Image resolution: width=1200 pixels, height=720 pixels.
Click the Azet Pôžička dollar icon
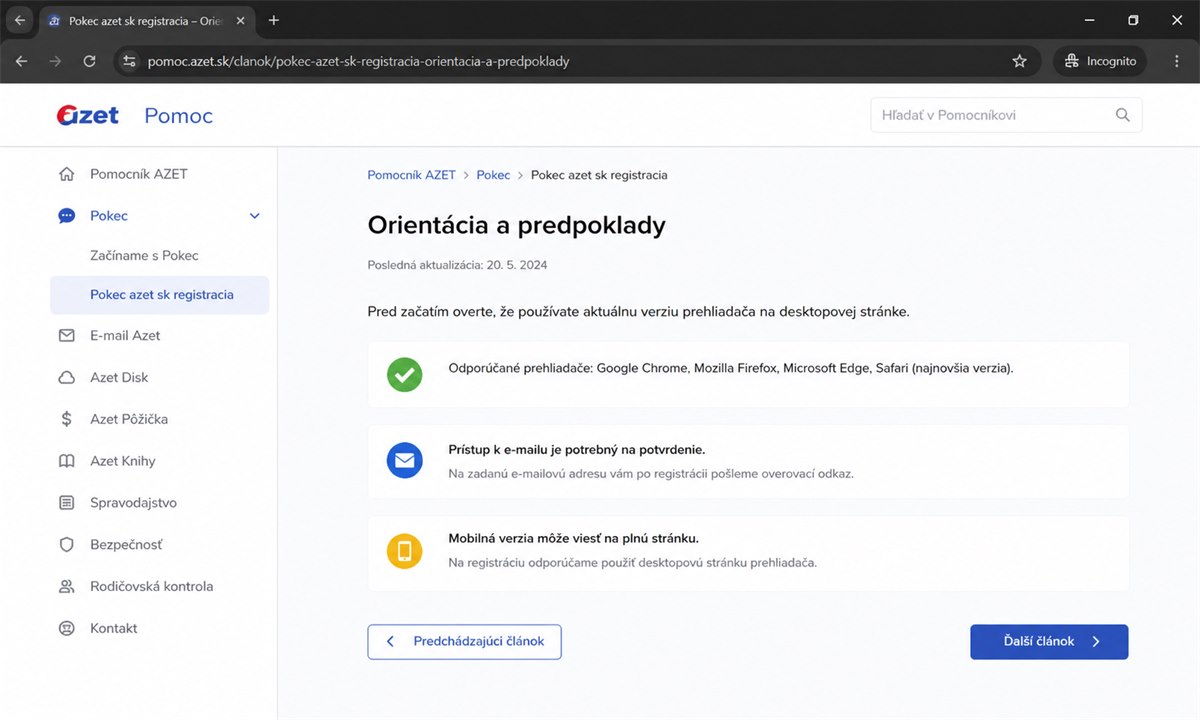coord(67,420)
